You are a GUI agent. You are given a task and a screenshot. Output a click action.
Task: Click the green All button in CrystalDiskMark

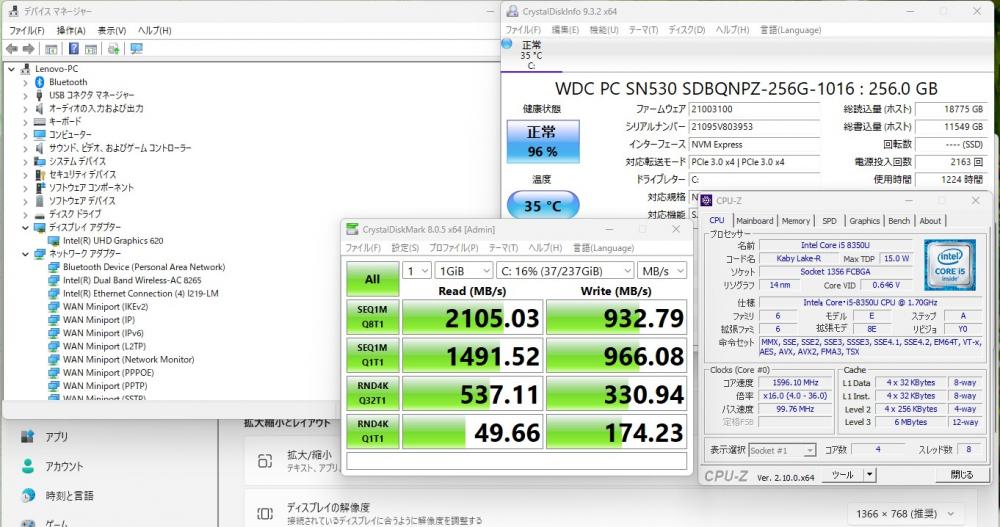pyautogui.click(x=372, y=279)
